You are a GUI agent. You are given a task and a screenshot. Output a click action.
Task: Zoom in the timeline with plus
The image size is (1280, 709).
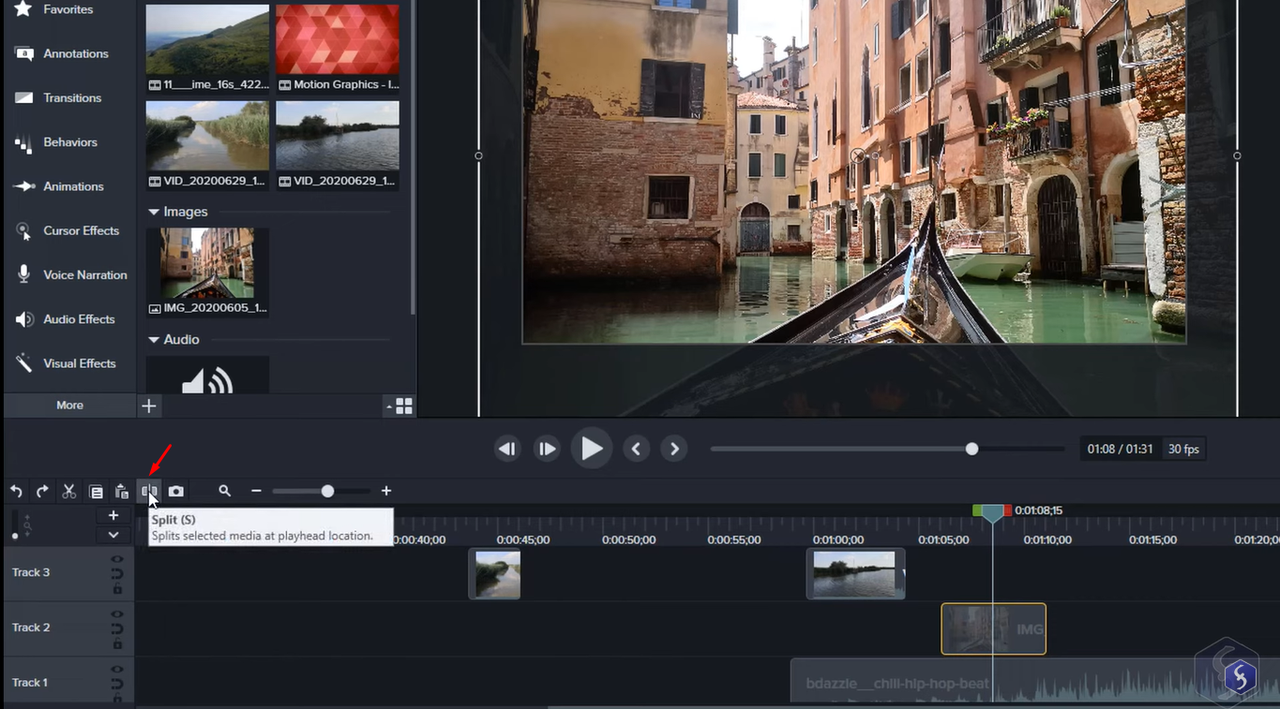coord(386,491)
